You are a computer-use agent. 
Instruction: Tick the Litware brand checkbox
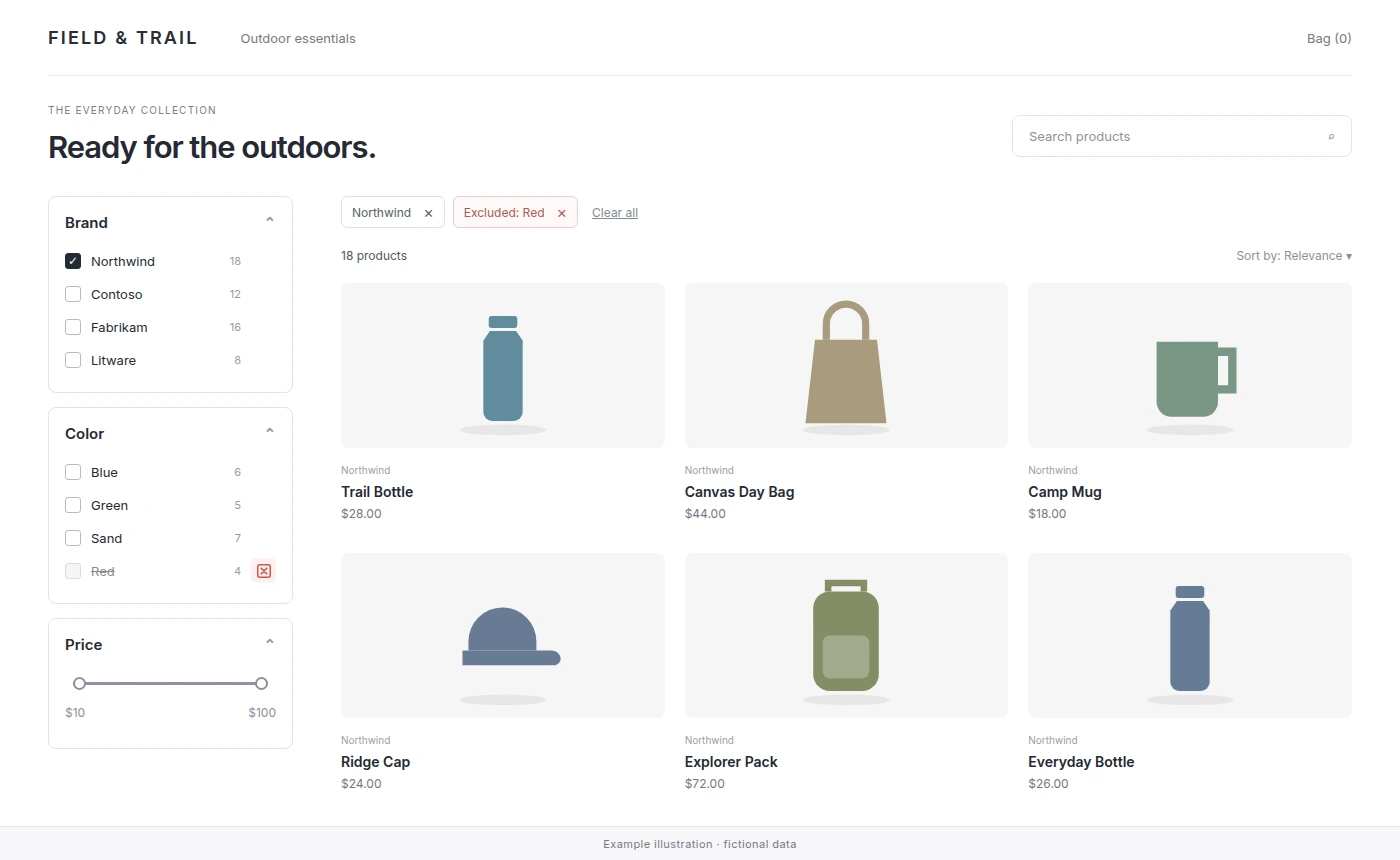tap(73, 360)
